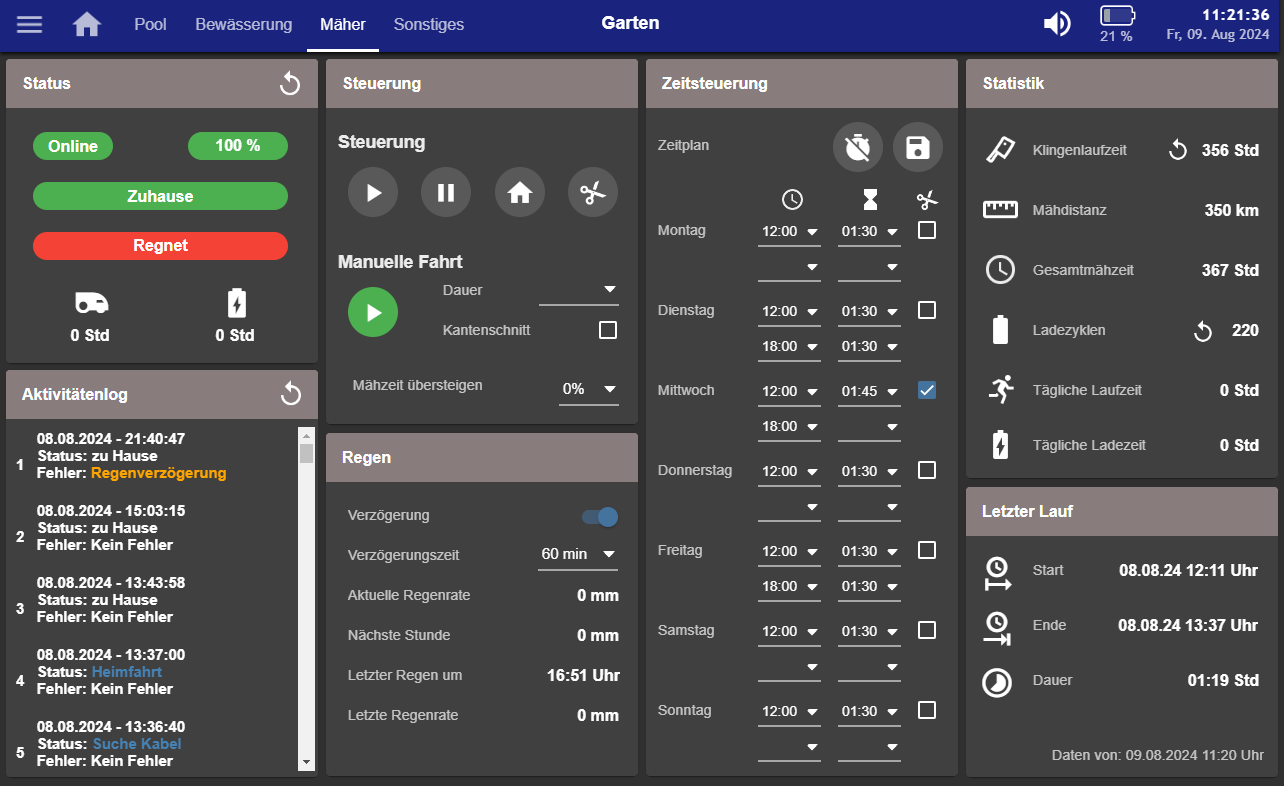Open Mittwoch 01:45 duration dropdown

point(869,392)
